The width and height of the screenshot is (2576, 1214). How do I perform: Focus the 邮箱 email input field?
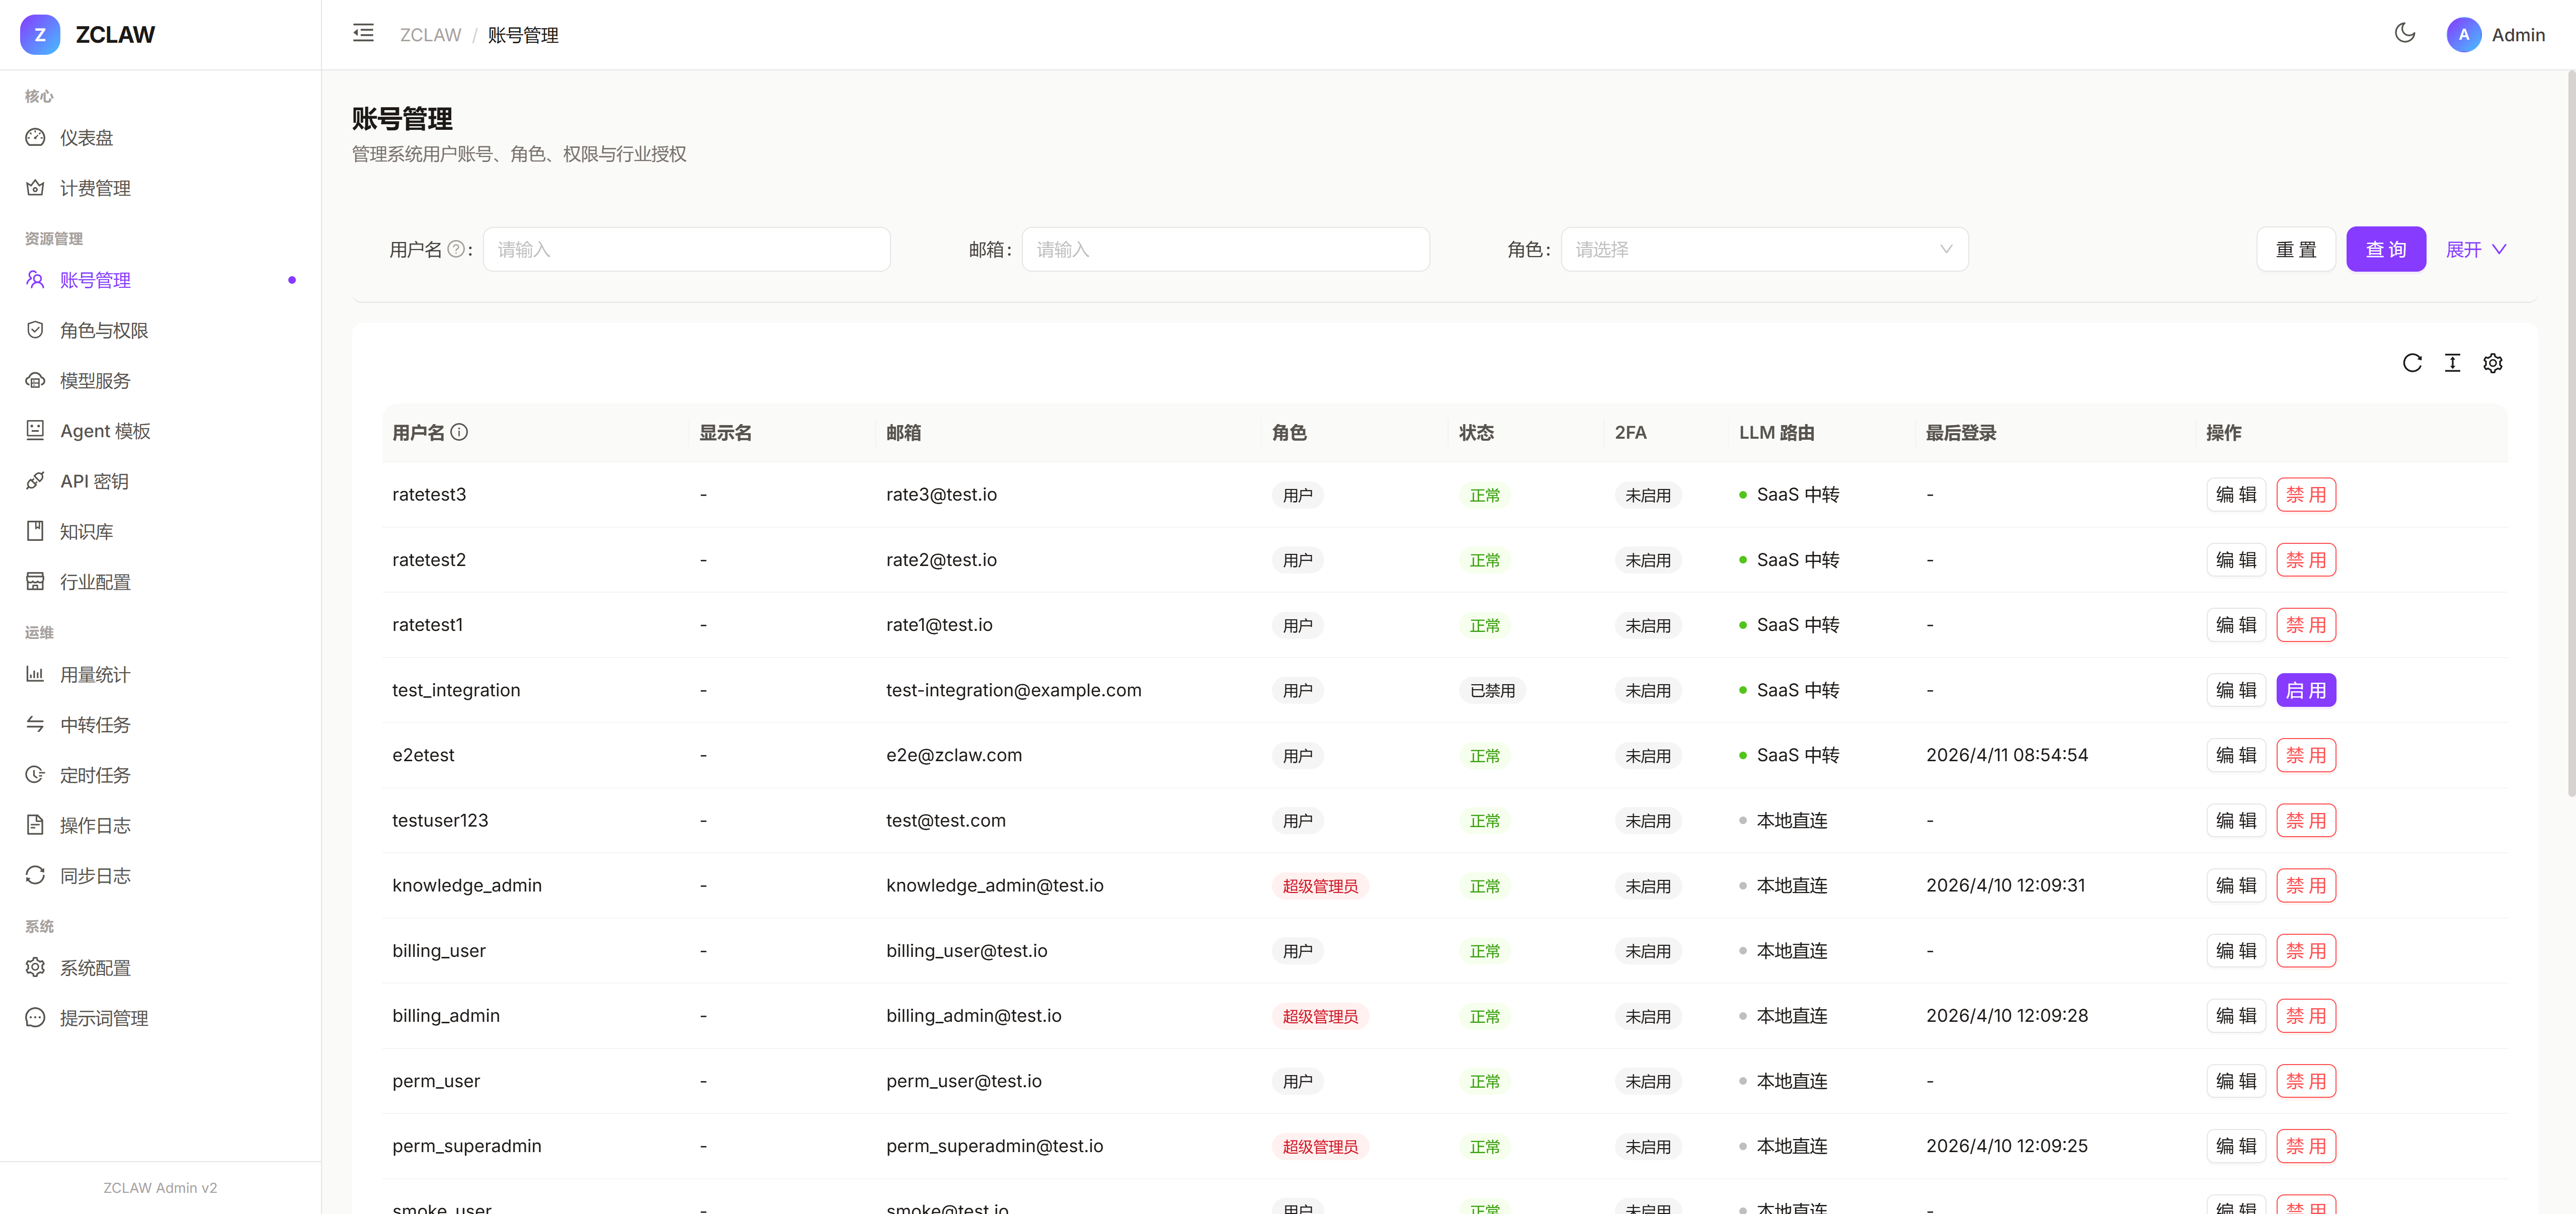coord(1224,250)
